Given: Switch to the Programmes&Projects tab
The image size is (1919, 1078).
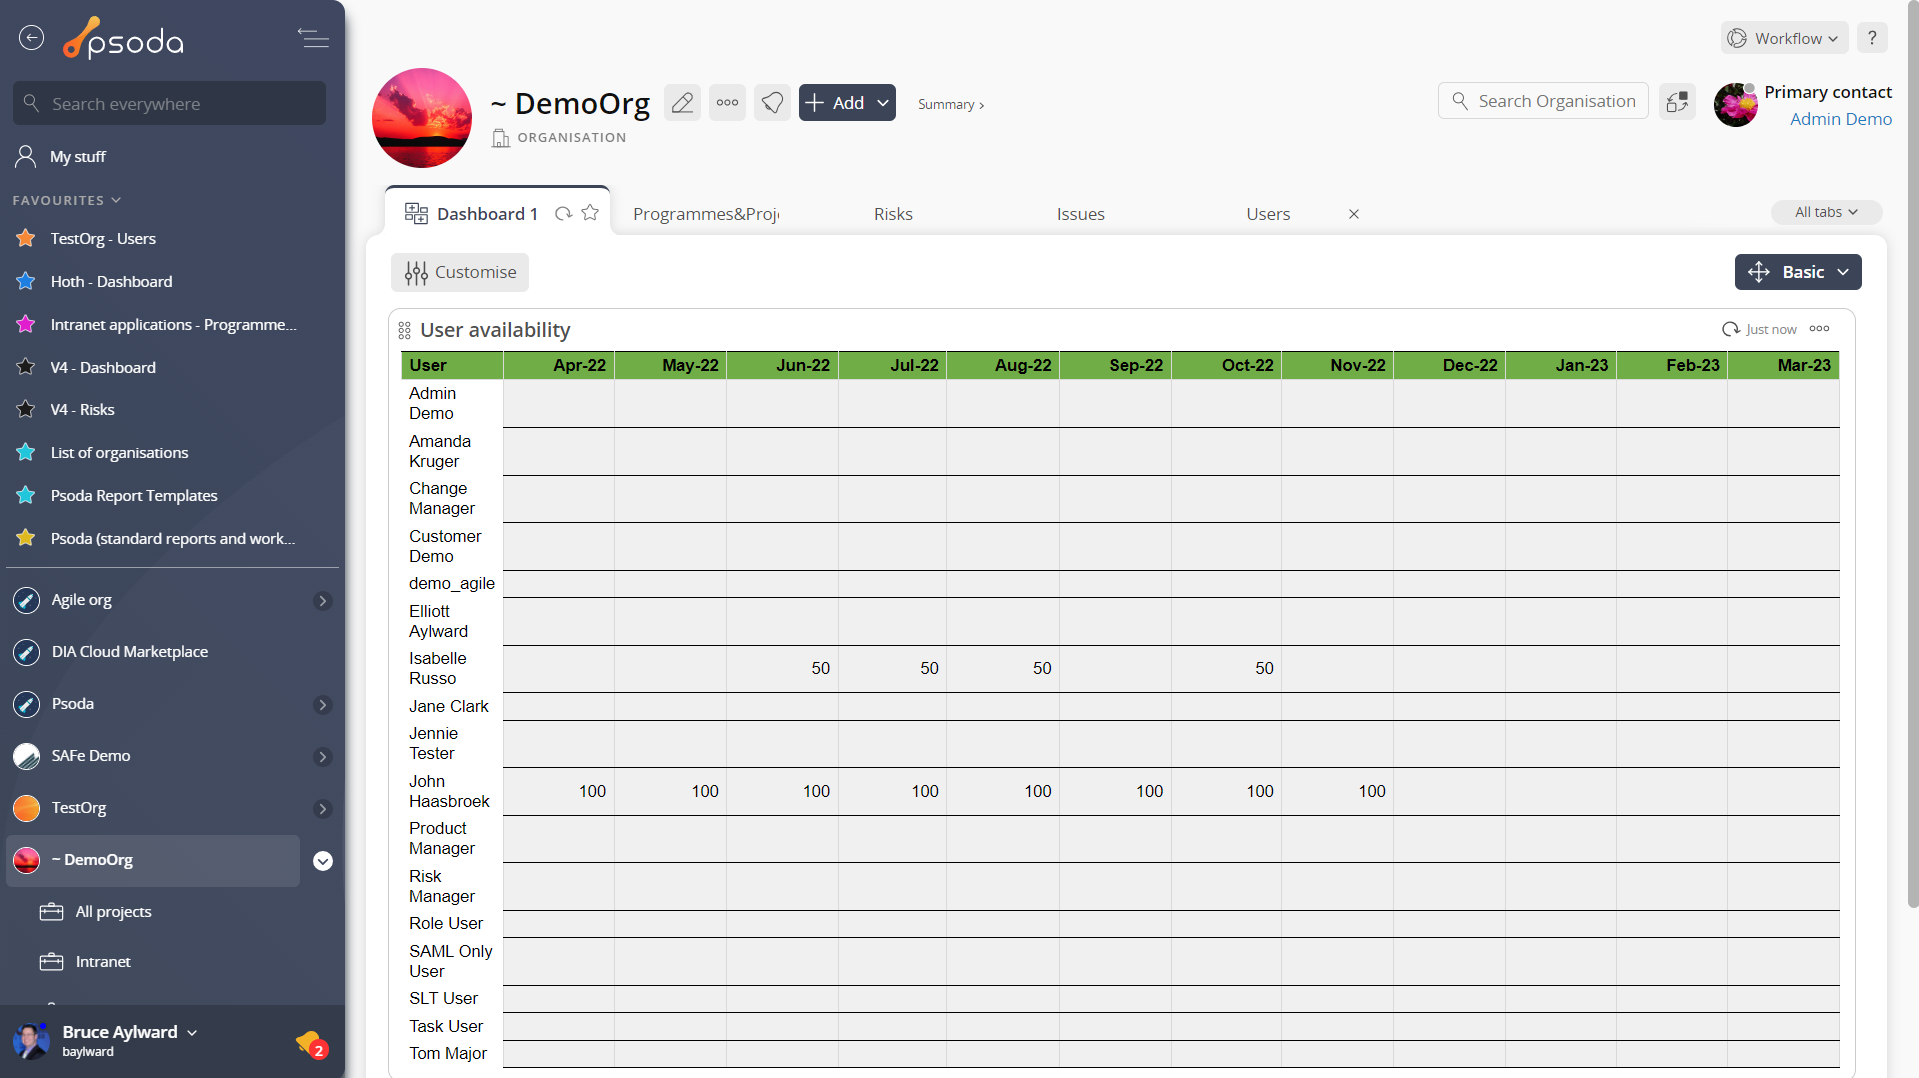Looking at the screenshot, I should click(706, 214).
